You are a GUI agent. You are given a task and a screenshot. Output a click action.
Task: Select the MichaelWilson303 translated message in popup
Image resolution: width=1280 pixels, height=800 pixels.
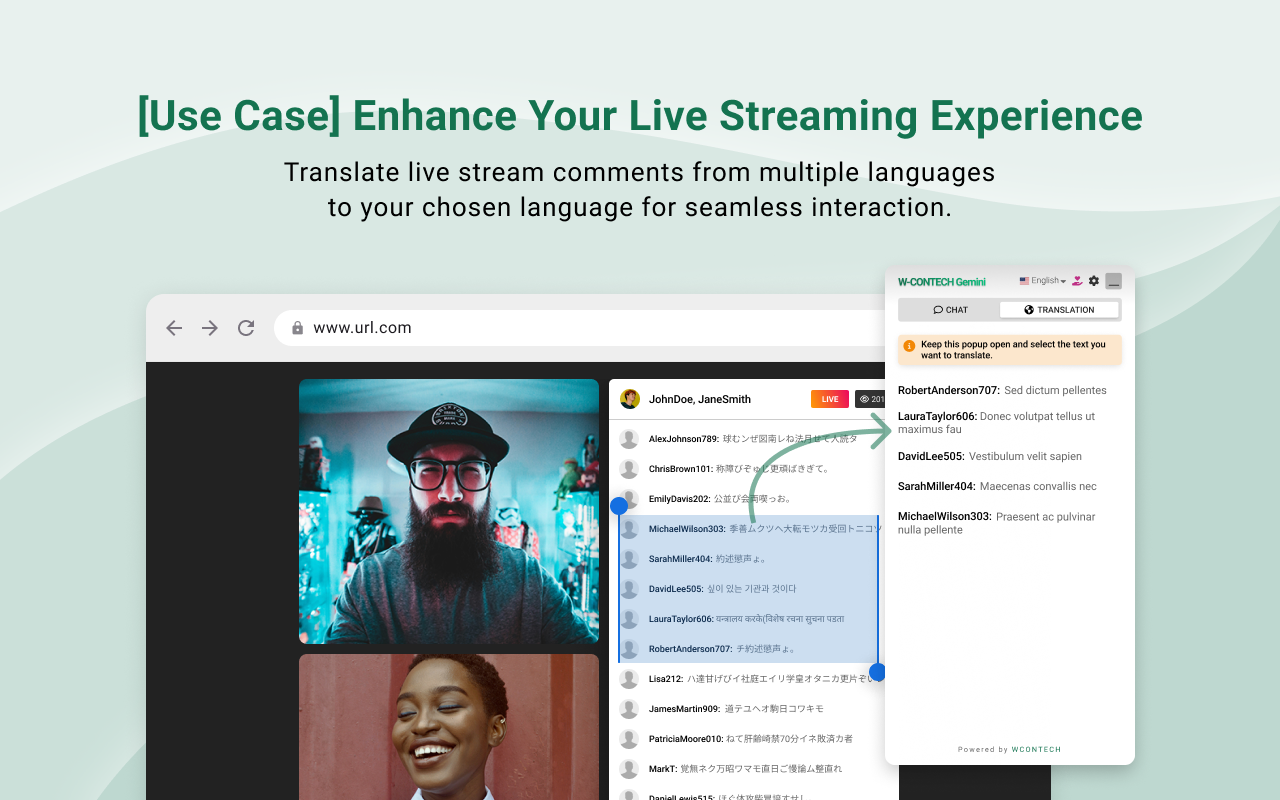997,523
